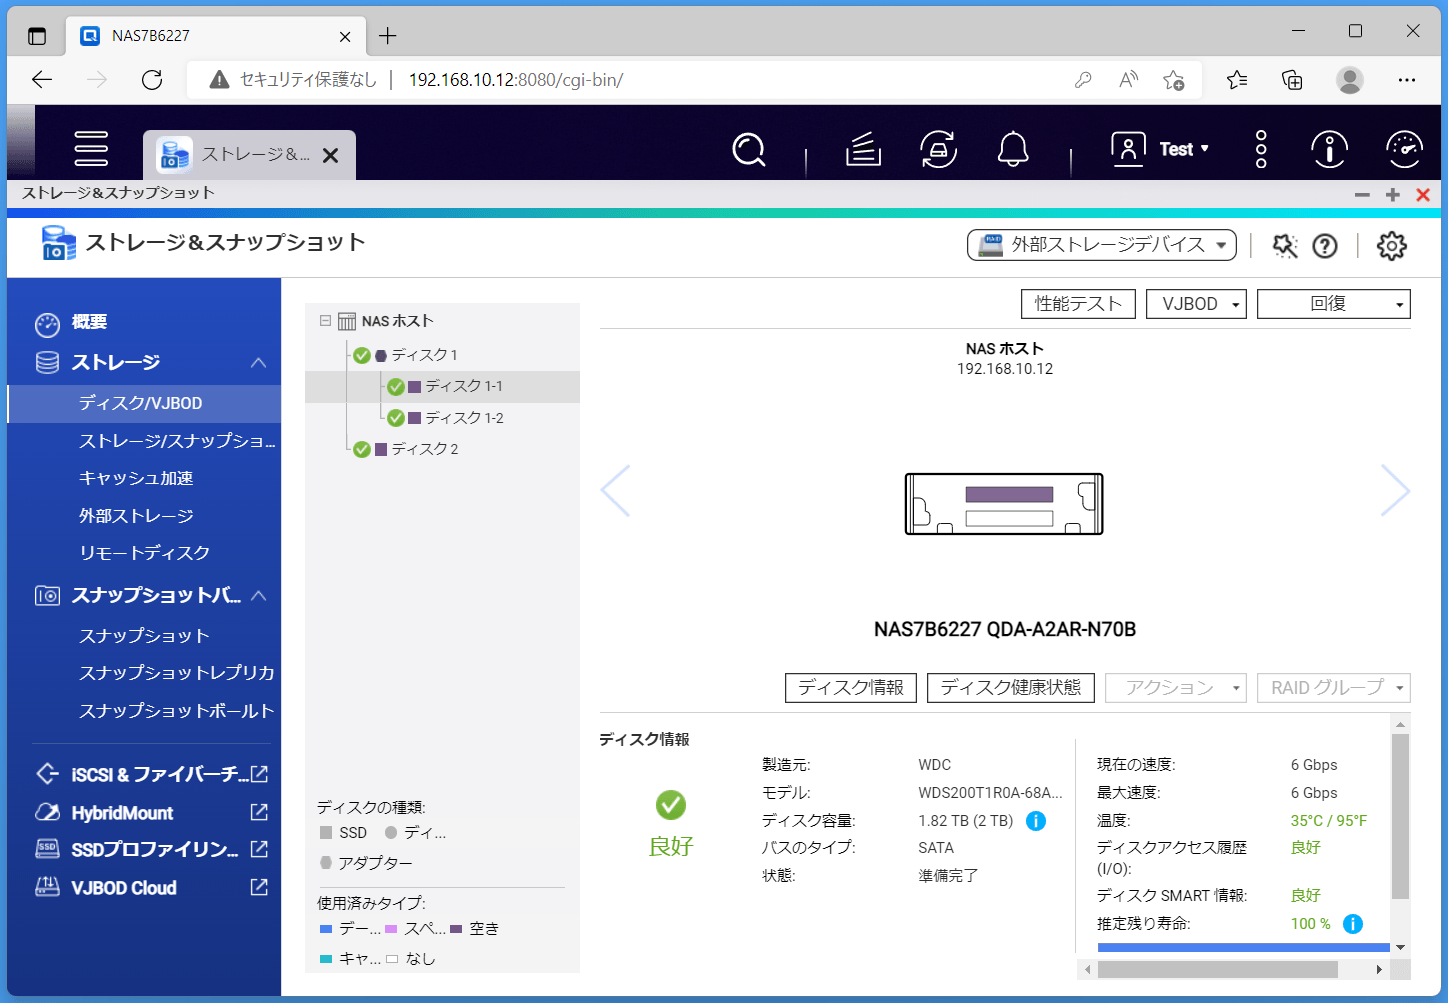Click the horizontal scrollbar in disk info
Viewport: 1448px width, 1003px height.
[1217, 969]
